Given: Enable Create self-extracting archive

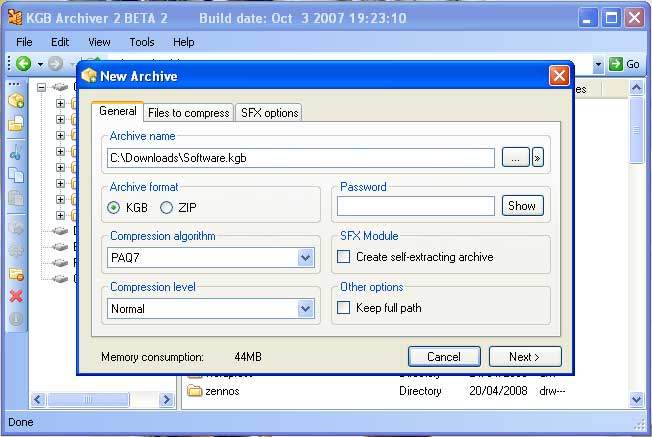Looking at the screenshot, I should (x=344, y=257).
